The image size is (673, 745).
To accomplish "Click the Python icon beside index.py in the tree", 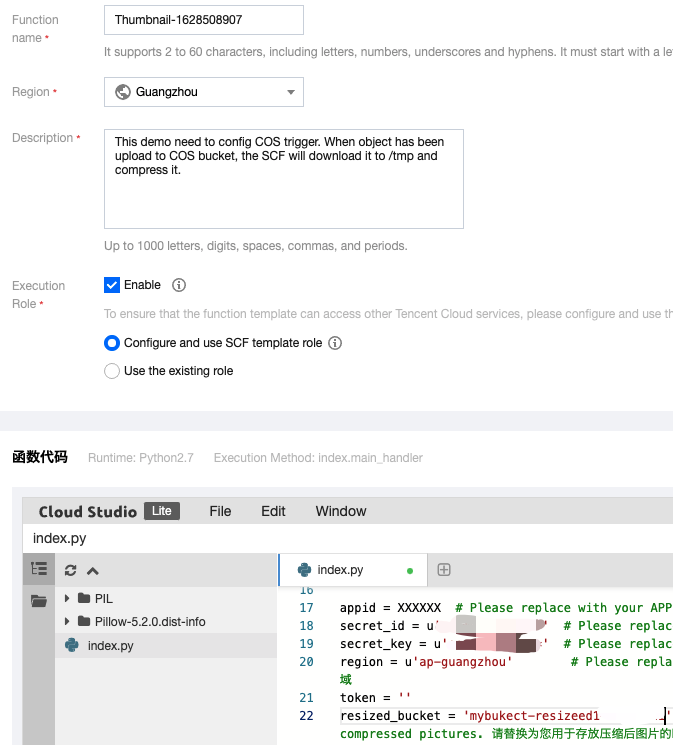I will pyautogui.click(x=72, y=645).
